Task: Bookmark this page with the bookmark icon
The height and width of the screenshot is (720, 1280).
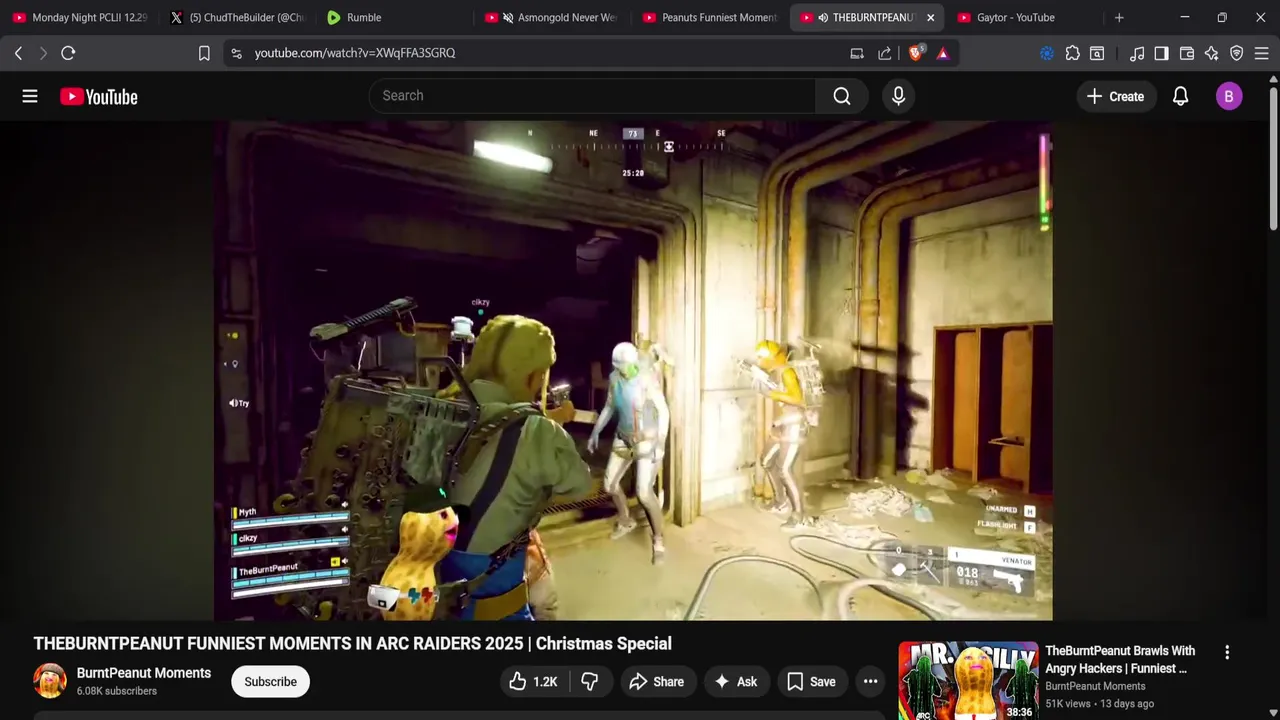Action: (x=204, y=53)
